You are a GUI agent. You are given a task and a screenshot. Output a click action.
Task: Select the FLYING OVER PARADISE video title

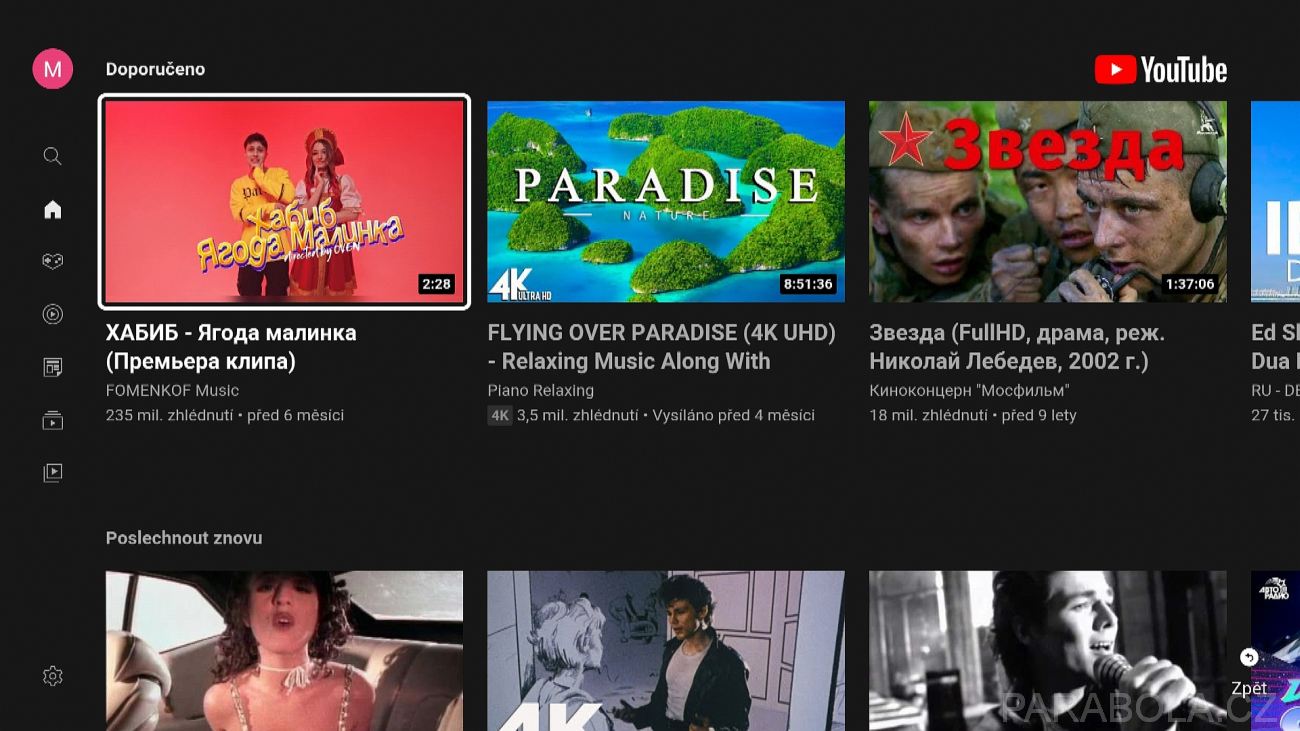[x=662, y=347]
